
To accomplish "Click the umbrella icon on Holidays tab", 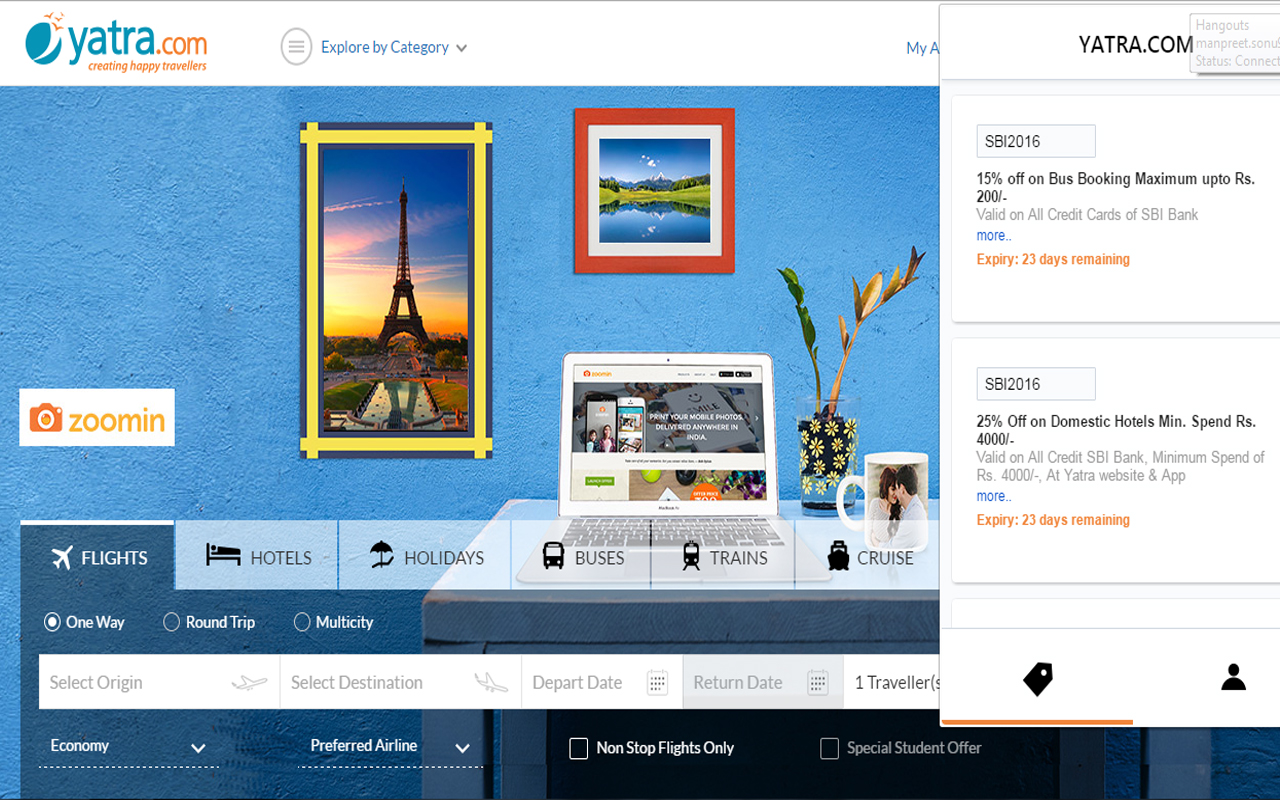I will coord(381,554).
